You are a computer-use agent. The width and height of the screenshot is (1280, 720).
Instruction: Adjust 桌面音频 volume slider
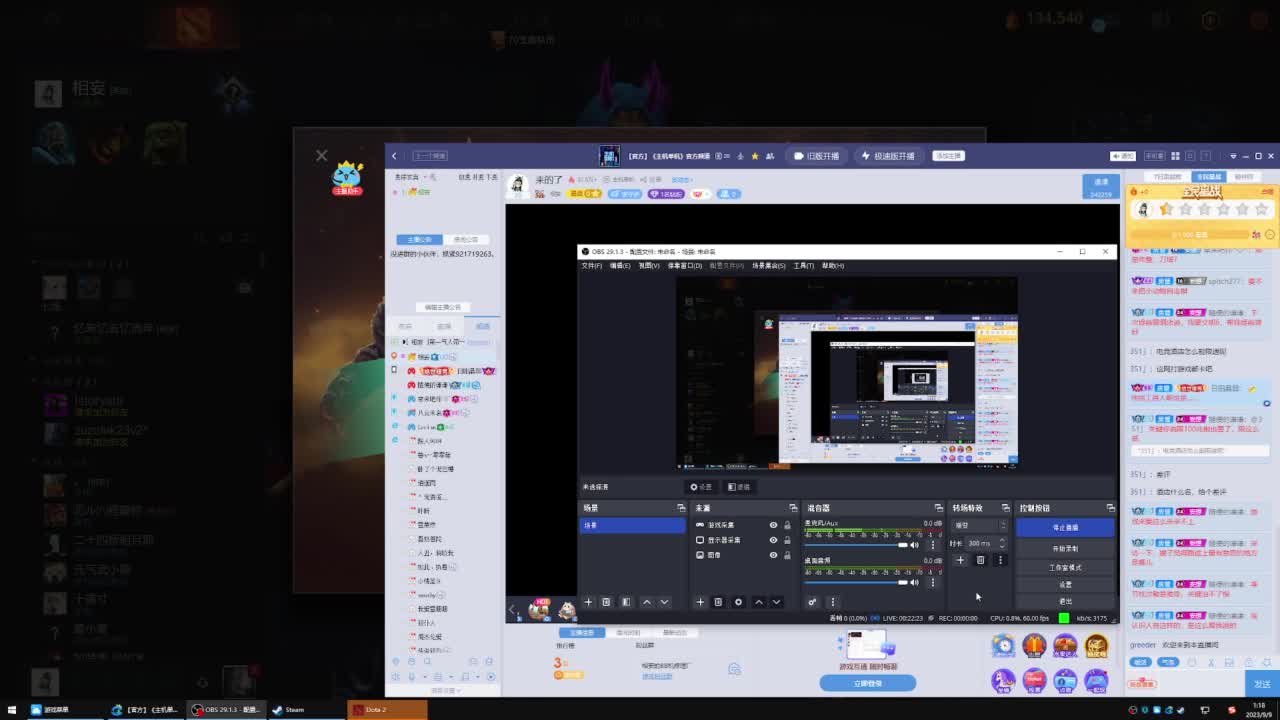858,582
